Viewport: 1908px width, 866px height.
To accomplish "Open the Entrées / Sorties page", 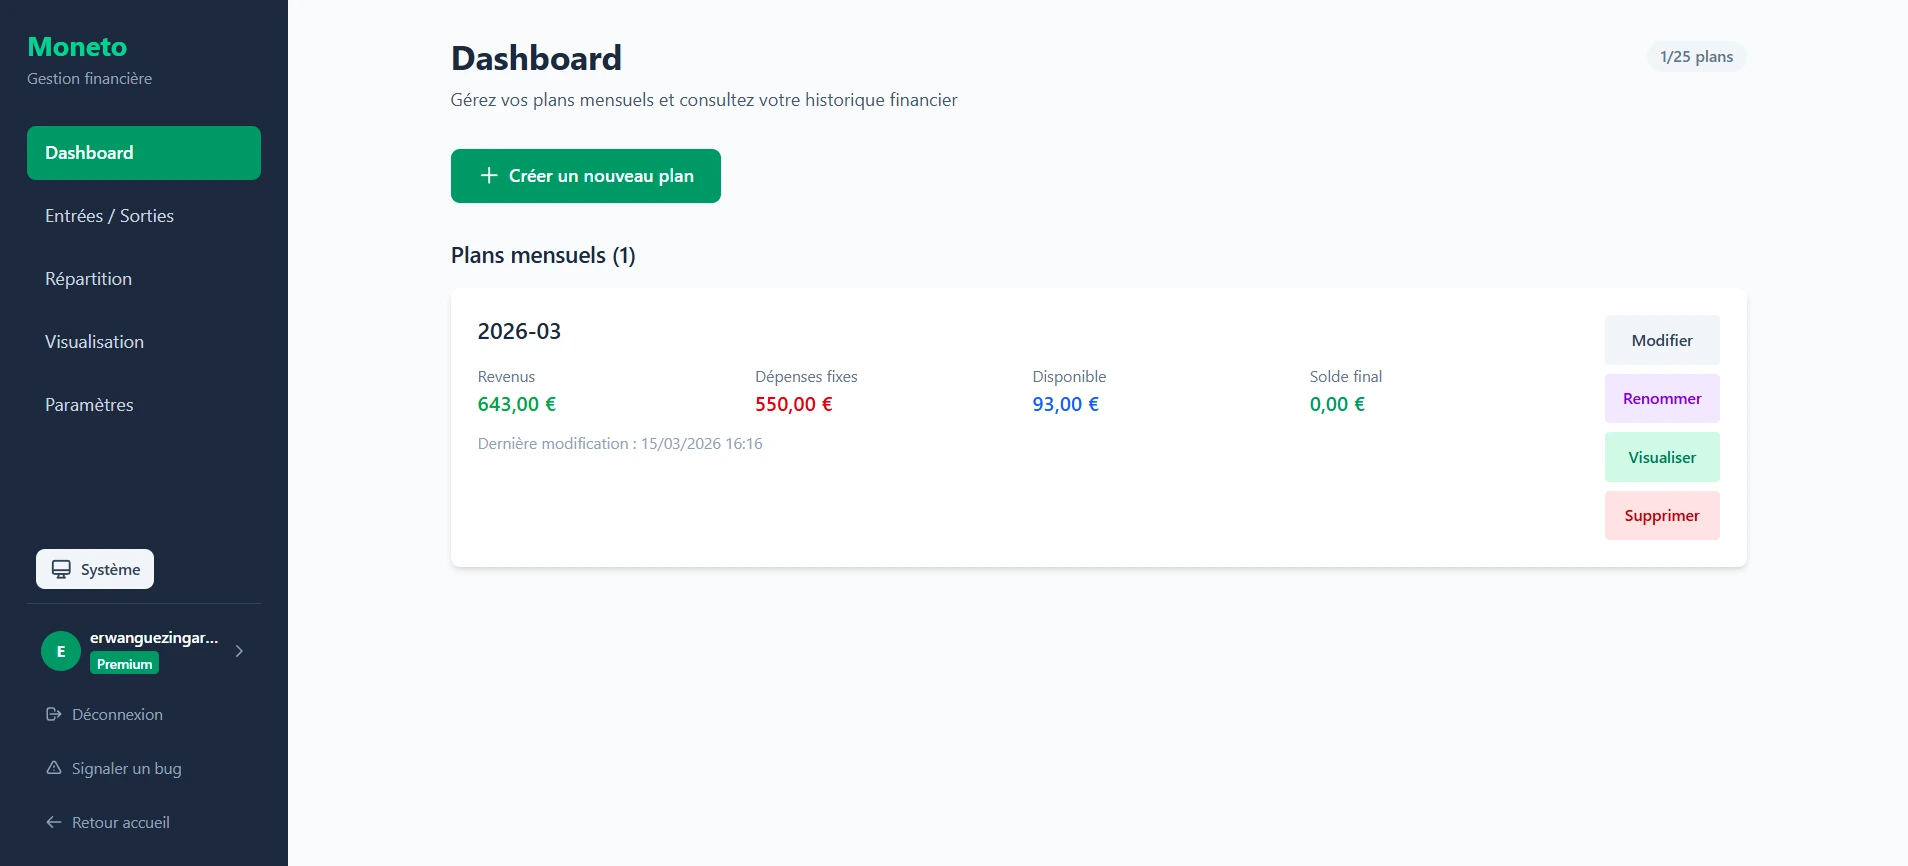I will coord(109,216).
